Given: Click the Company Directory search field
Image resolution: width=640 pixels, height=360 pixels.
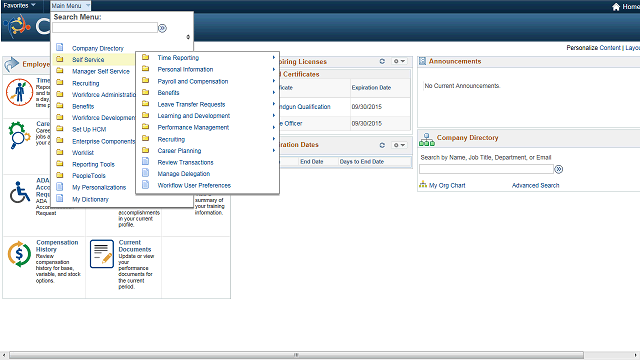Looking at the screenshot, I should pos(486,169).
